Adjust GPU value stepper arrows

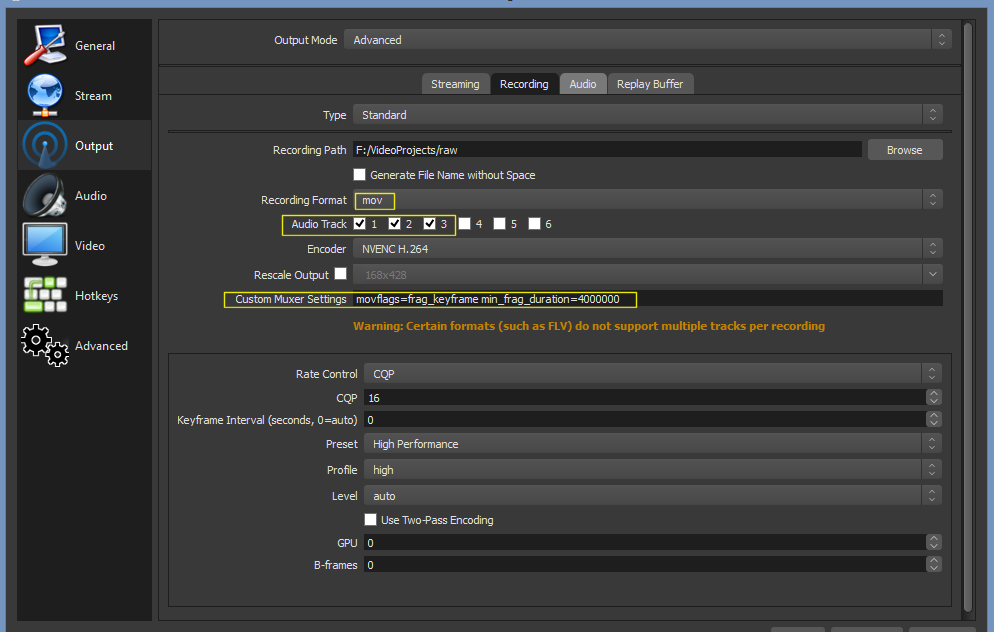933,543
